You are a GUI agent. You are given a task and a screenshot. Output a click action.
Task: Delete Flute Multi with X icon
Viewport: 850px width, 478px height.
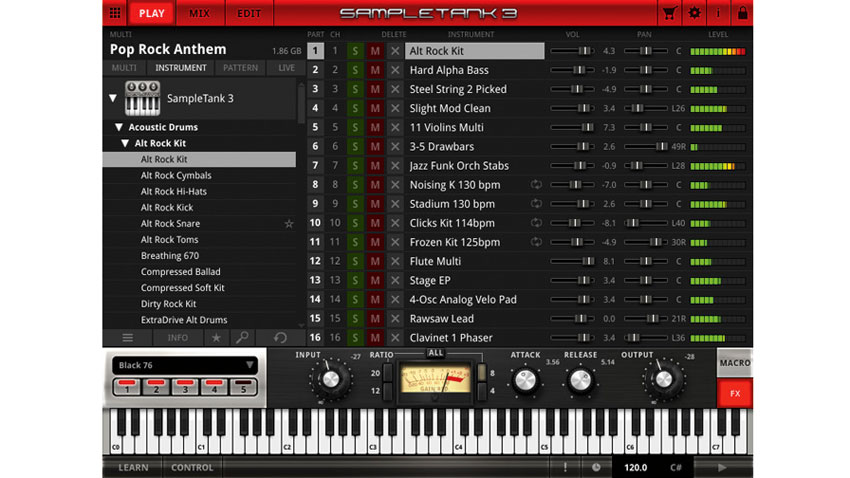395,261
